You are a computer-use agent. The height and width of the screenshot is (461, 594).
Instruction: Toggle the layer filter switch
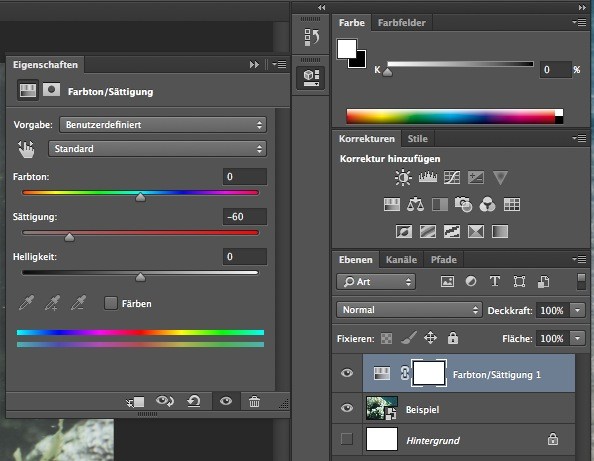[x=581, y=282]
